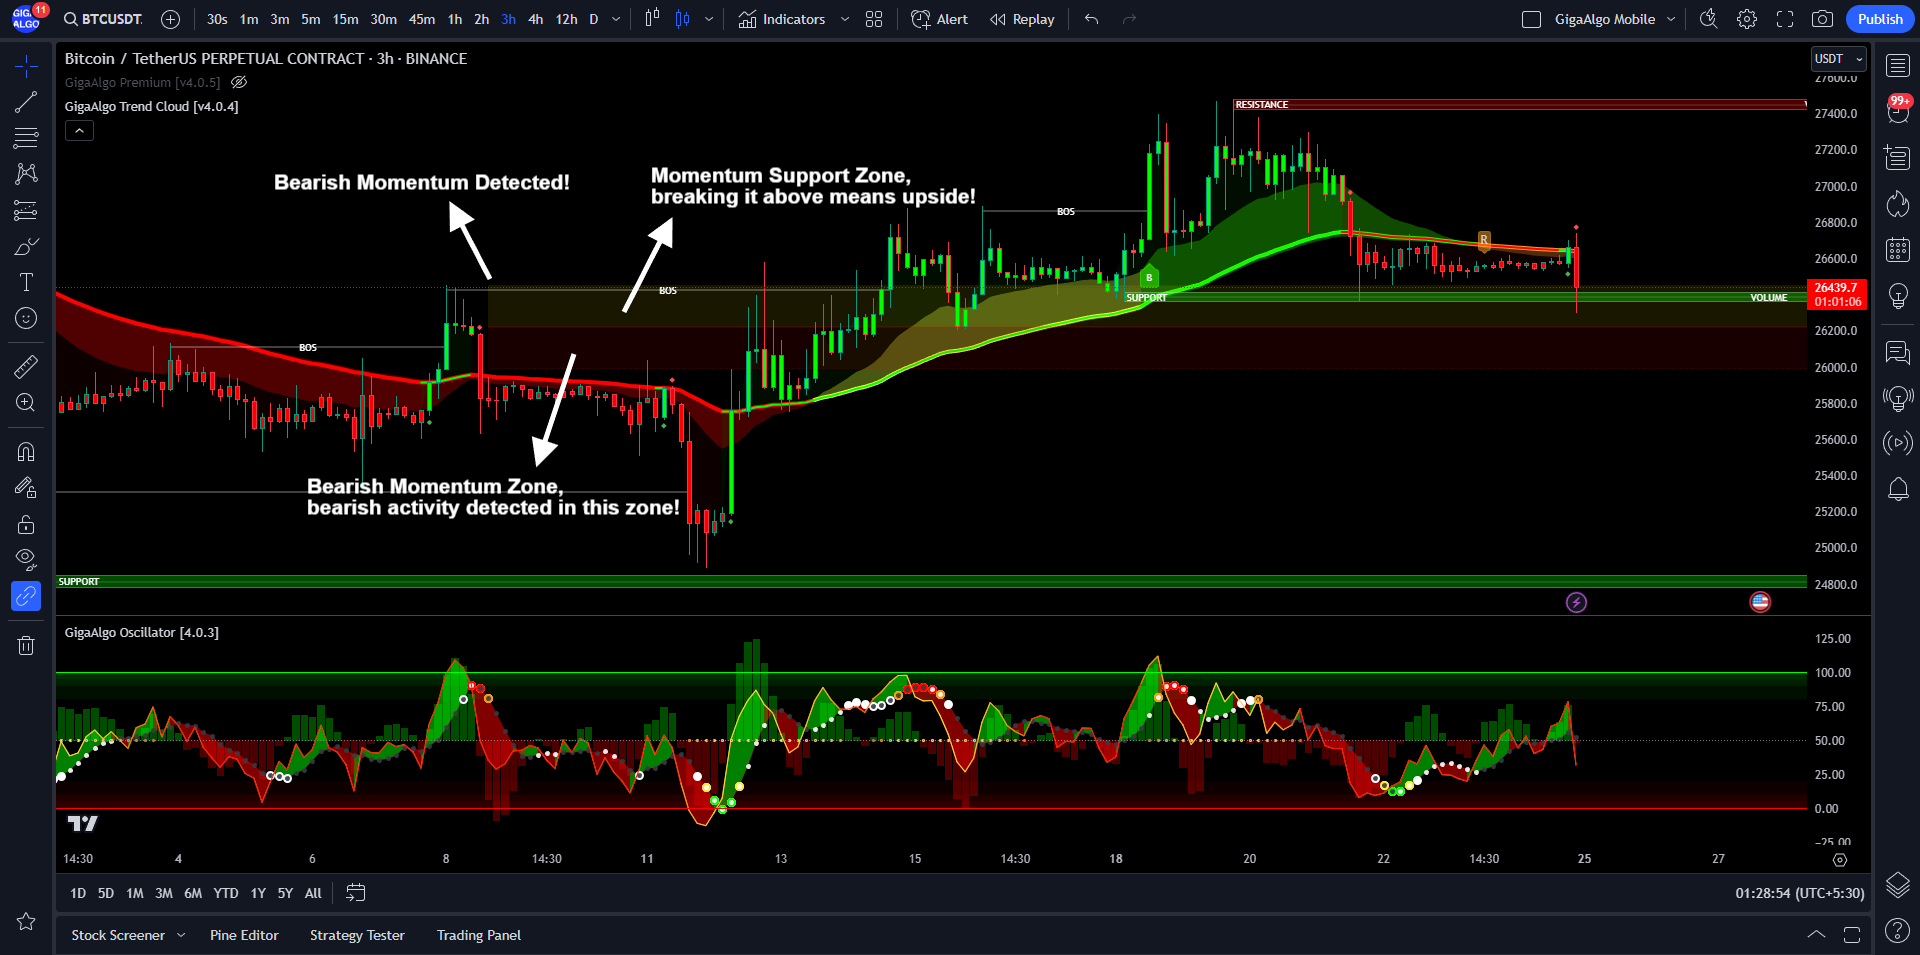Screen dimensions: 1920x955
Task: Open the help center question icon
Action: [x=1897, y=931]
